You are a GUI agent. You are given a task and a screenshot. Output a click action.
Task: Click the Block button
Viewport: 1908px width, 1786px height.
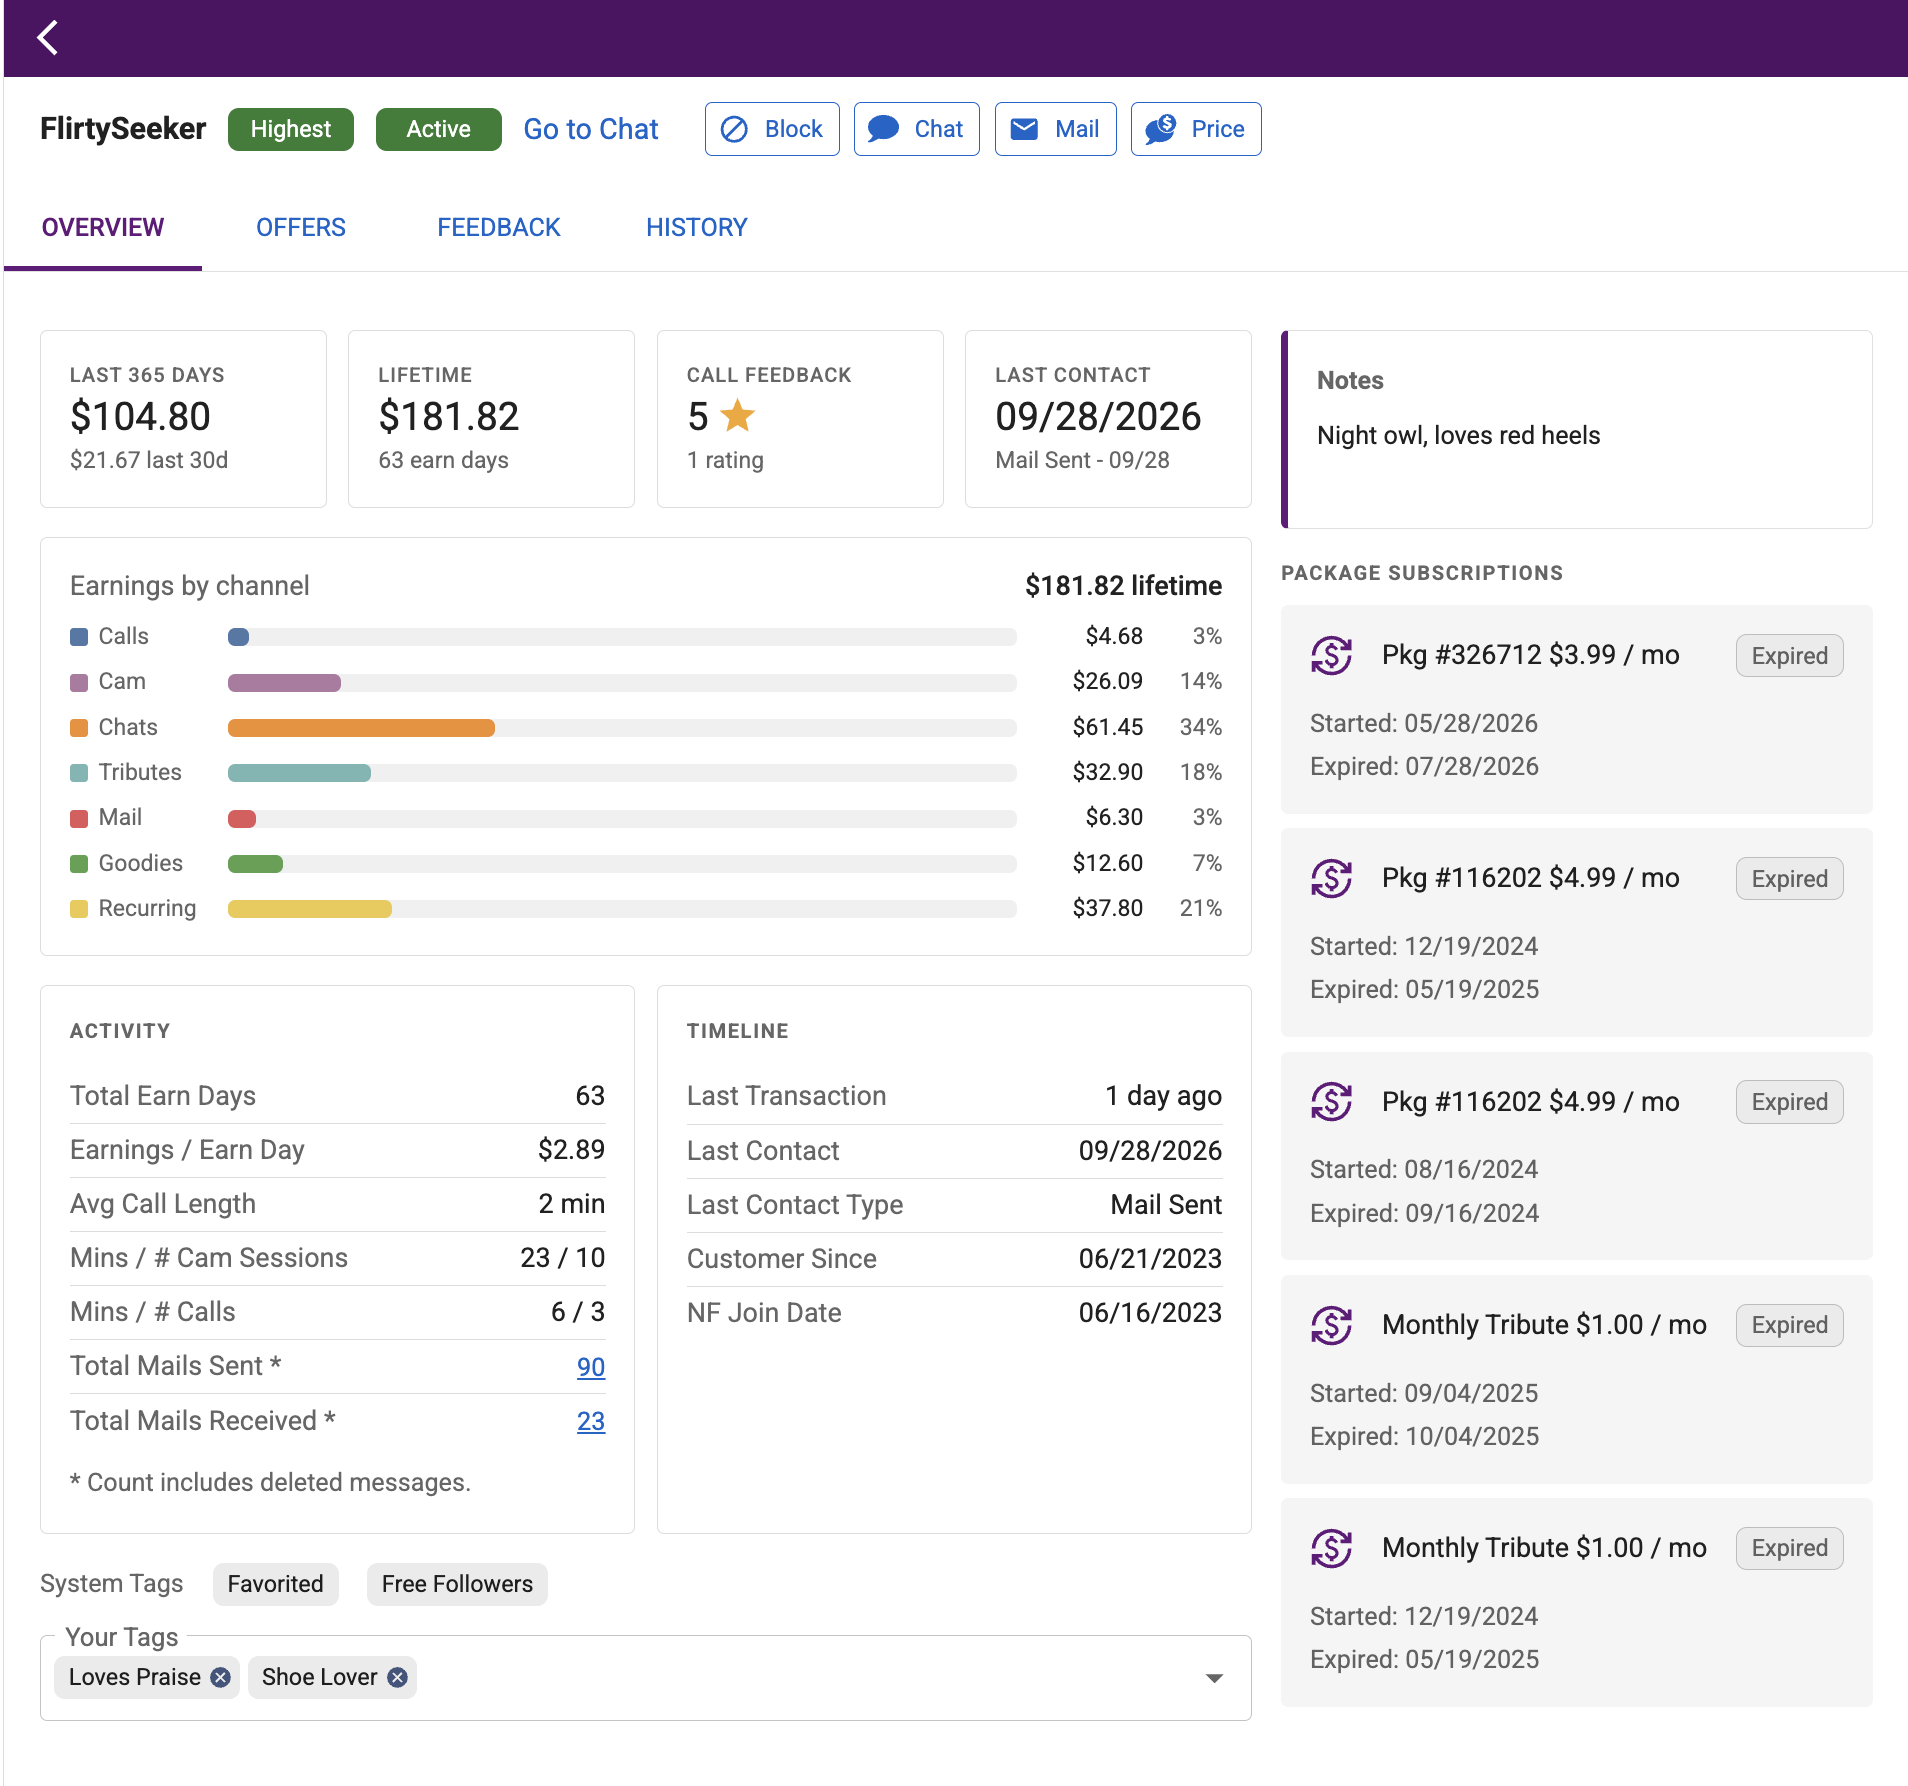772,129
